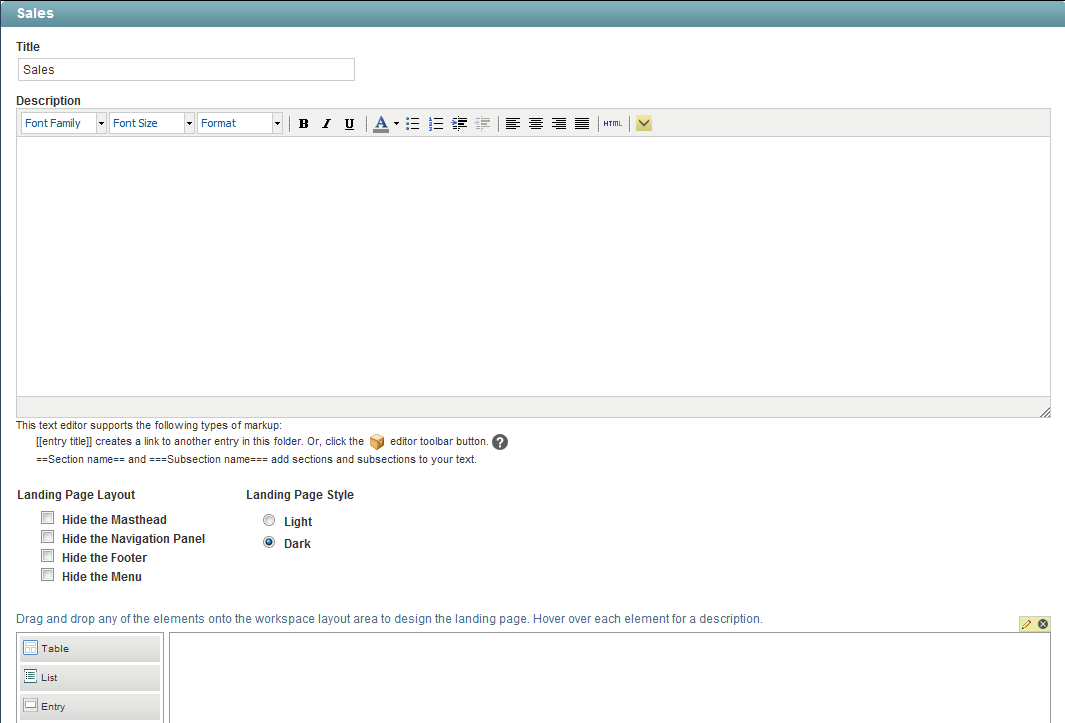Justify text alignment

click(582, 124)
